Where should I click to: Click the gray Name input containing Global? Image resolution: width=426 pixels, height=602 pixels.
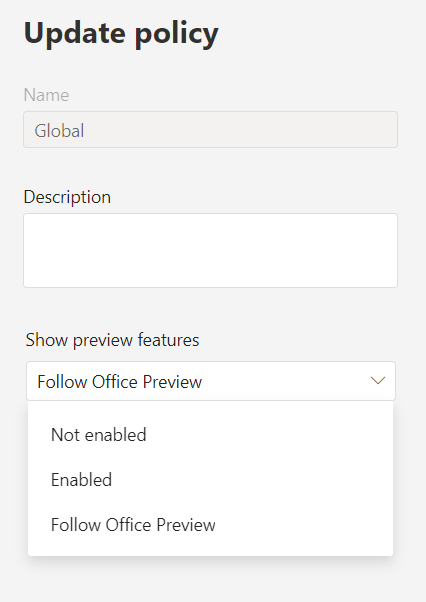pyautogui.click(x=210, y=129)
